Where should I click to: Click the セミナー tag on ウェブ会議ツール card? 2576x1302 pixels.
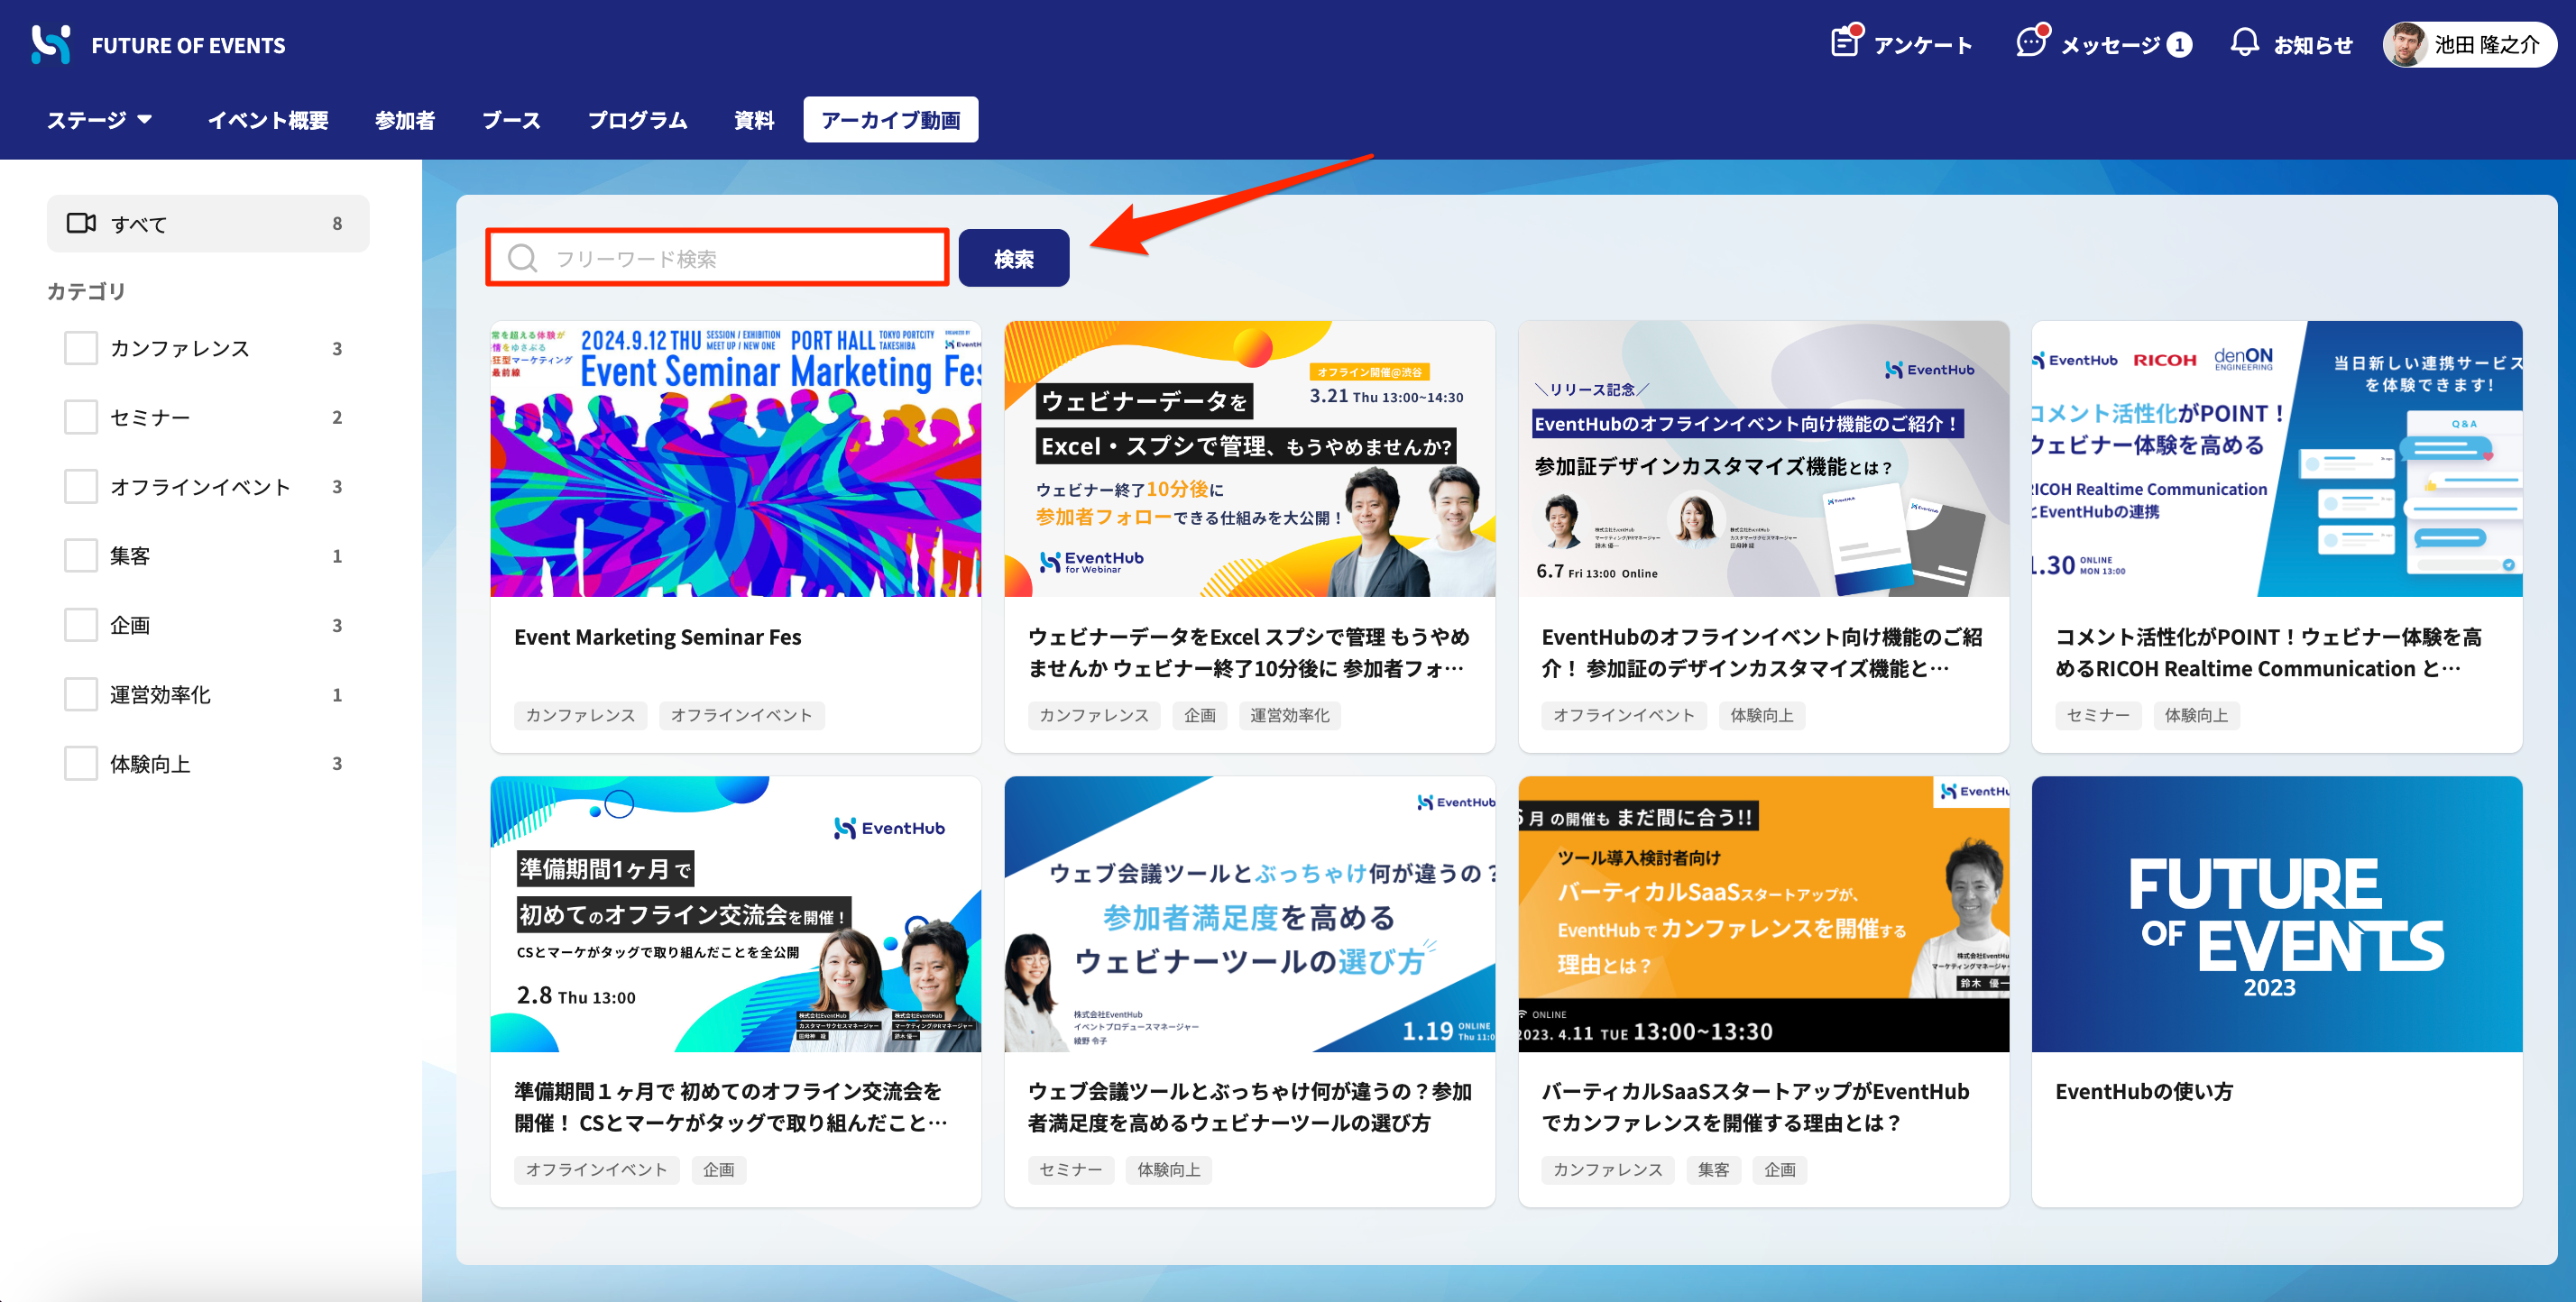(1070, 1169)
